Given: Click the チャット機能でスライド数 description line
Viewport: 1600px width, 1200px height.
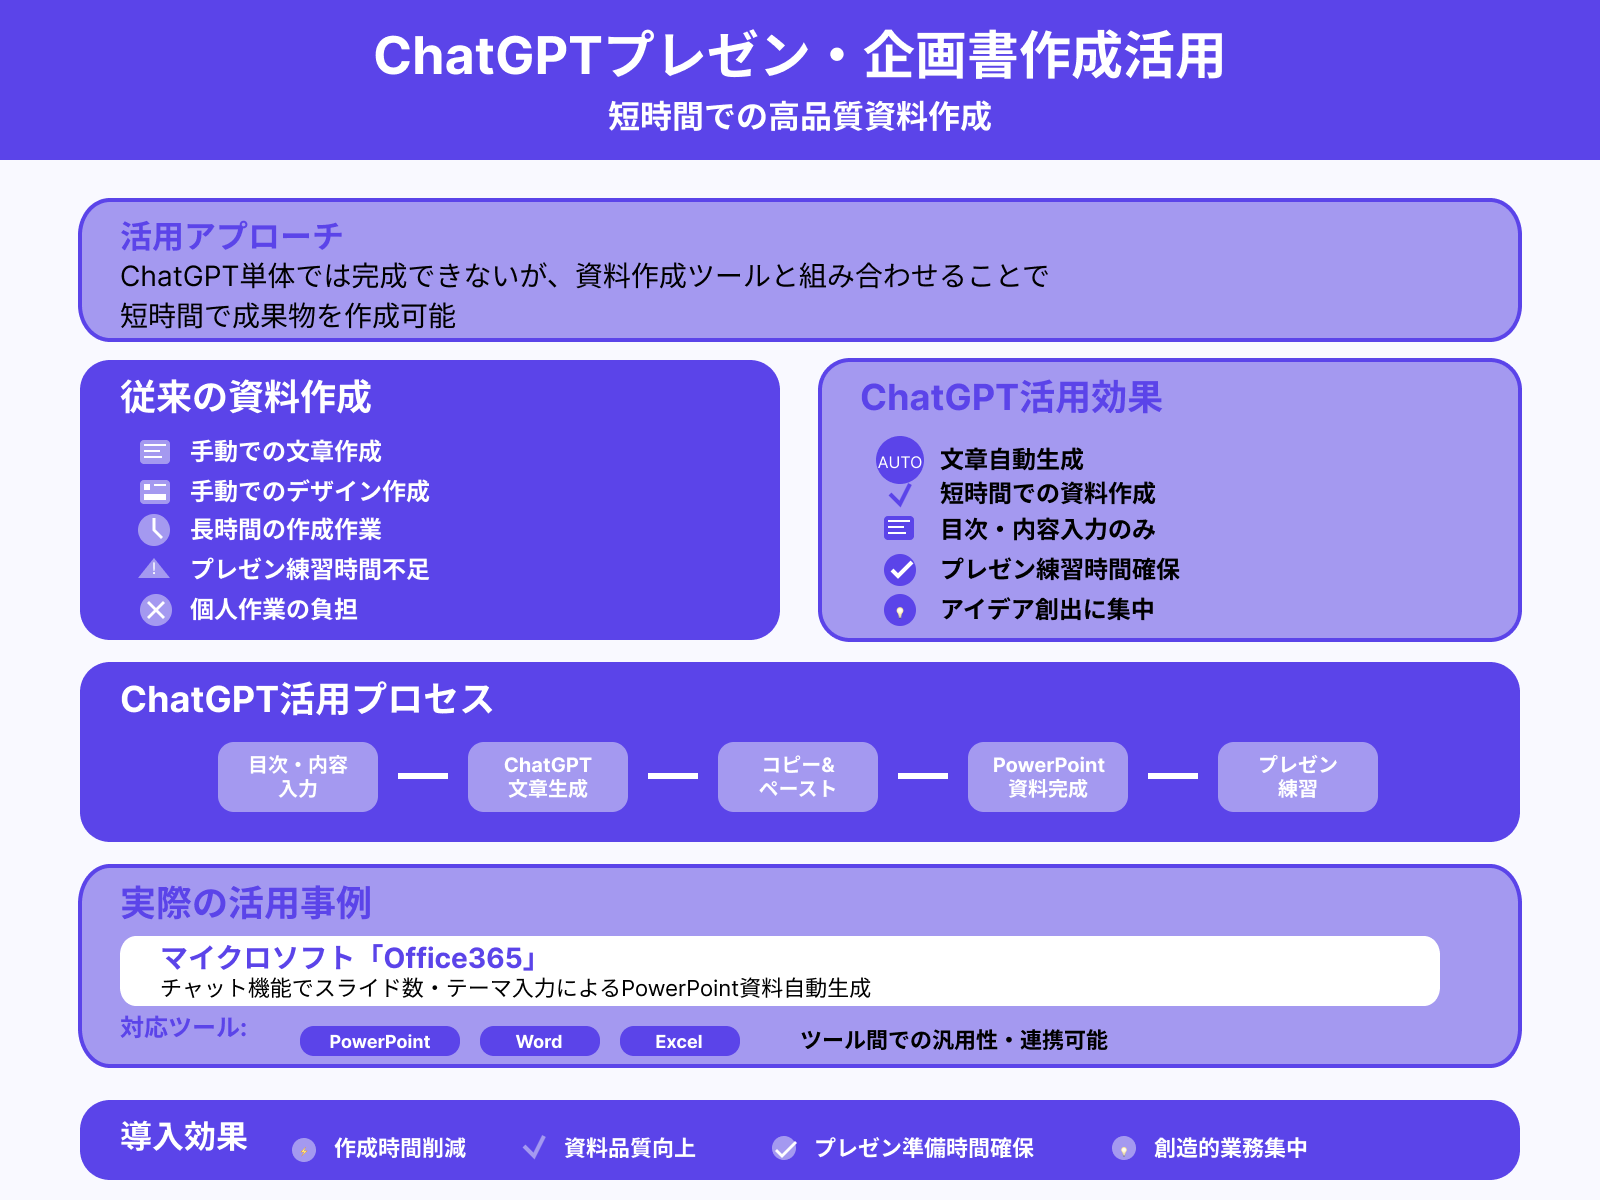Looking at the screenshot, I should coord(516,988).
